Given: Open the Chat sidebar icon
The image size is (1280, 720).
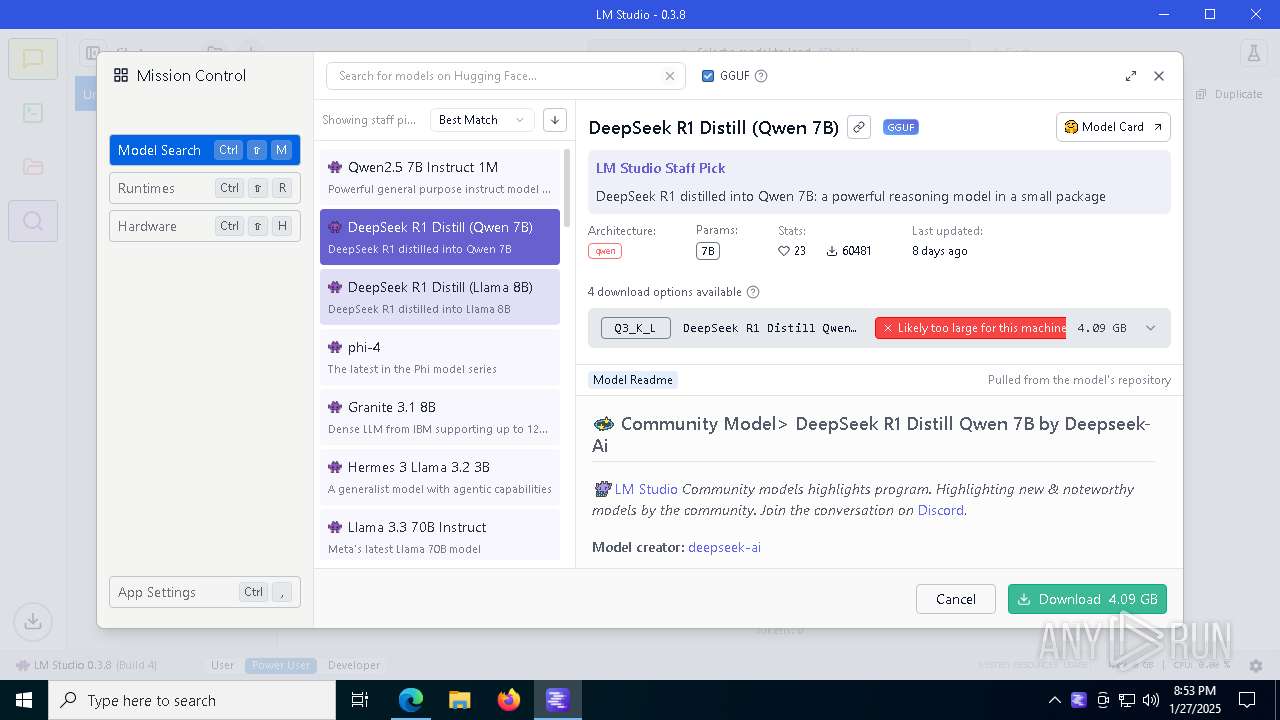Looking at the screenshot, I should [x=33, y=58].
